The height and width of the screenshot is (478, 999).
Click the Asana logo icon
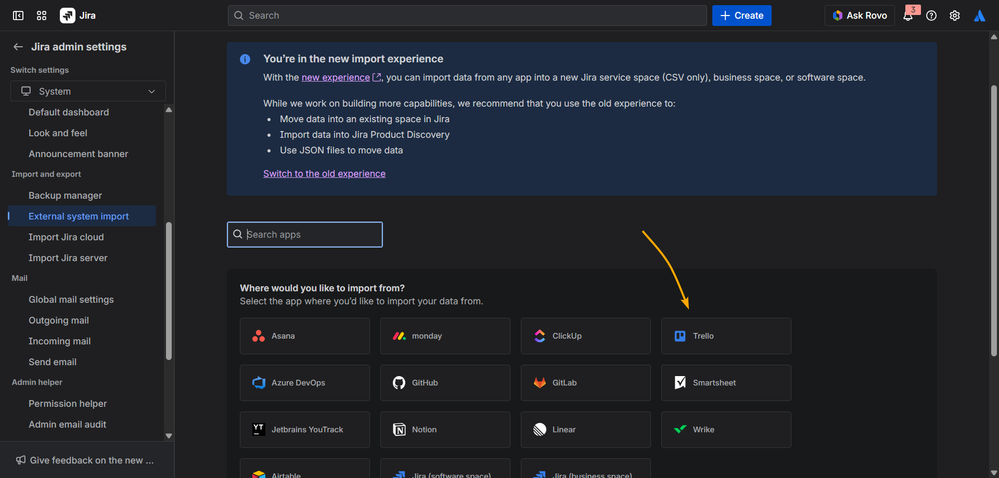coord(258,336)
